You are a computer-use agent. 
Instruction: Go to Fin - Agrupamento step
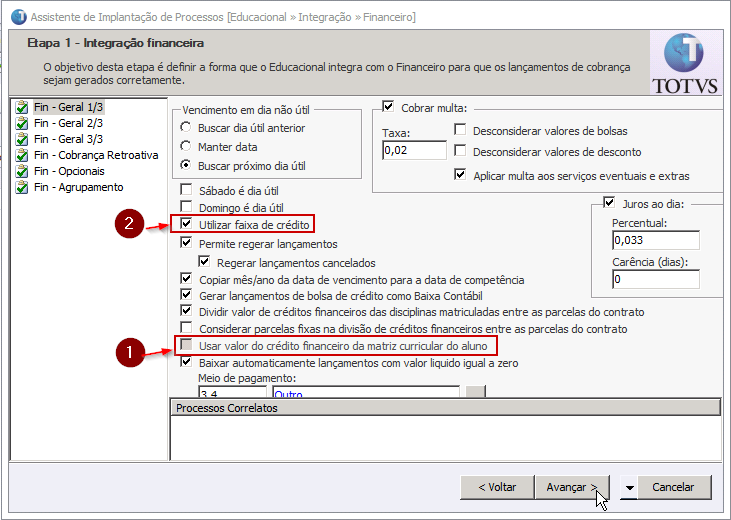[78, 188]
